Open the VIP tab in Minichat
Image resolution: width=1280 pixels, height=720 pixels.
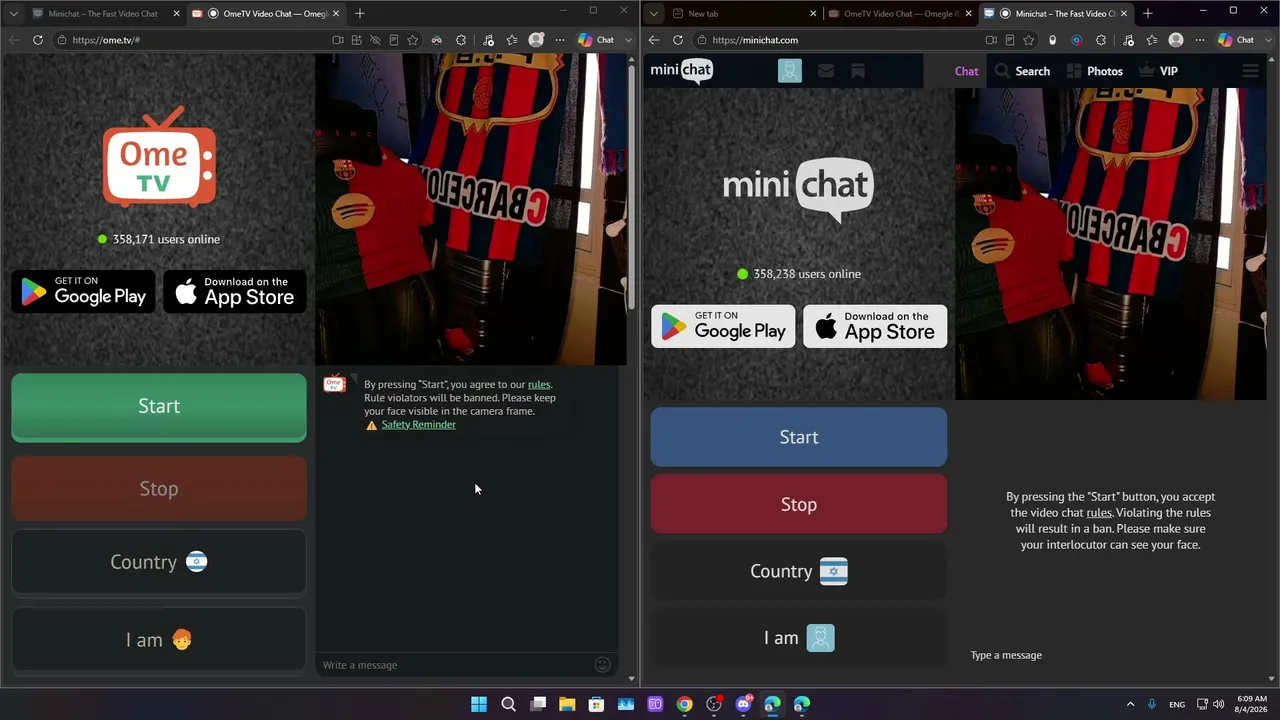point(1158,71)
